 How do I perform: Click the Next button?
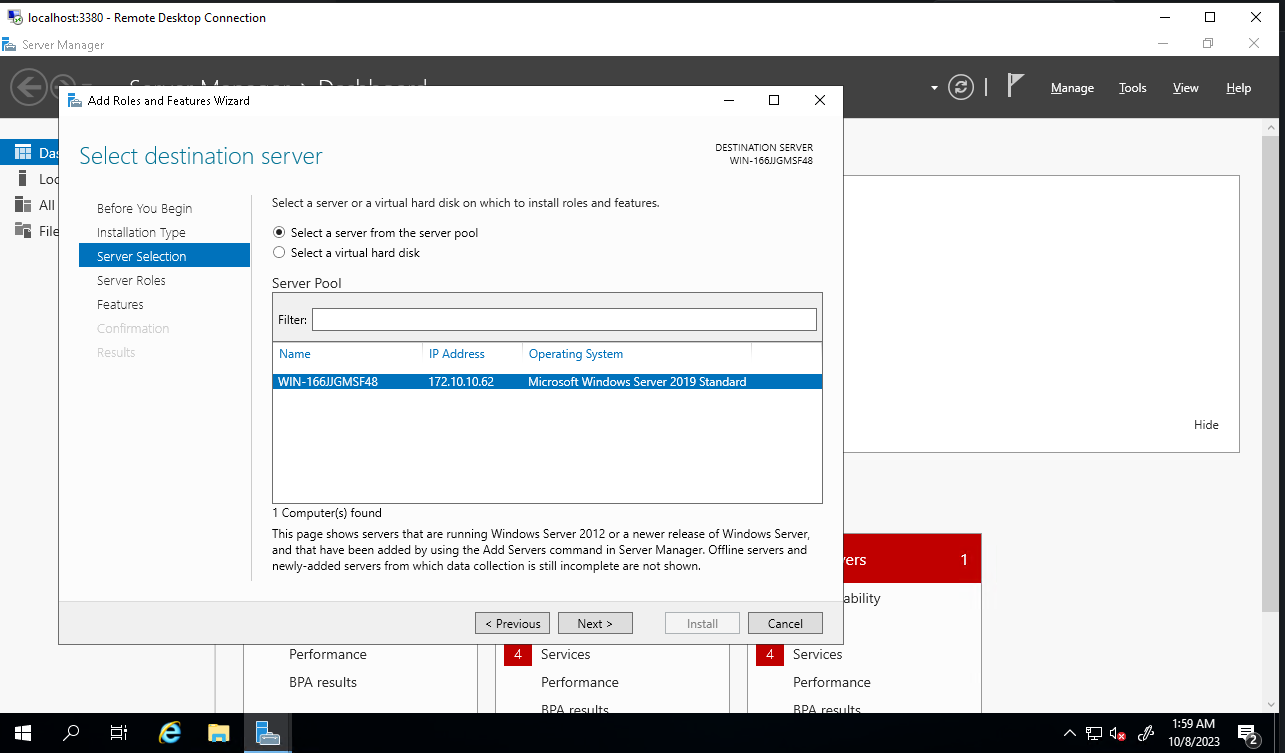coord(595,623)
